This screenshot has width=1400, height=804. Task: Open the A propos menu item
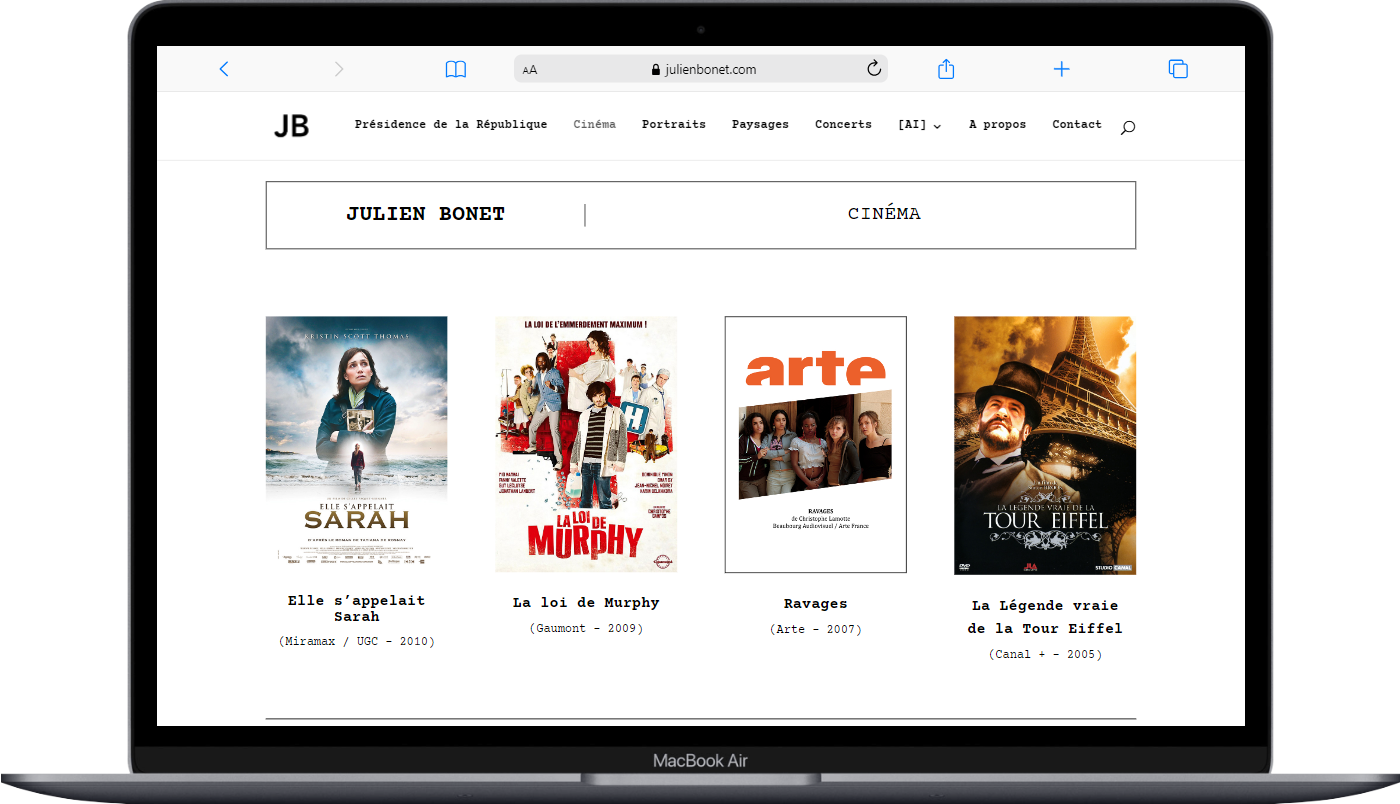[997, 125]
